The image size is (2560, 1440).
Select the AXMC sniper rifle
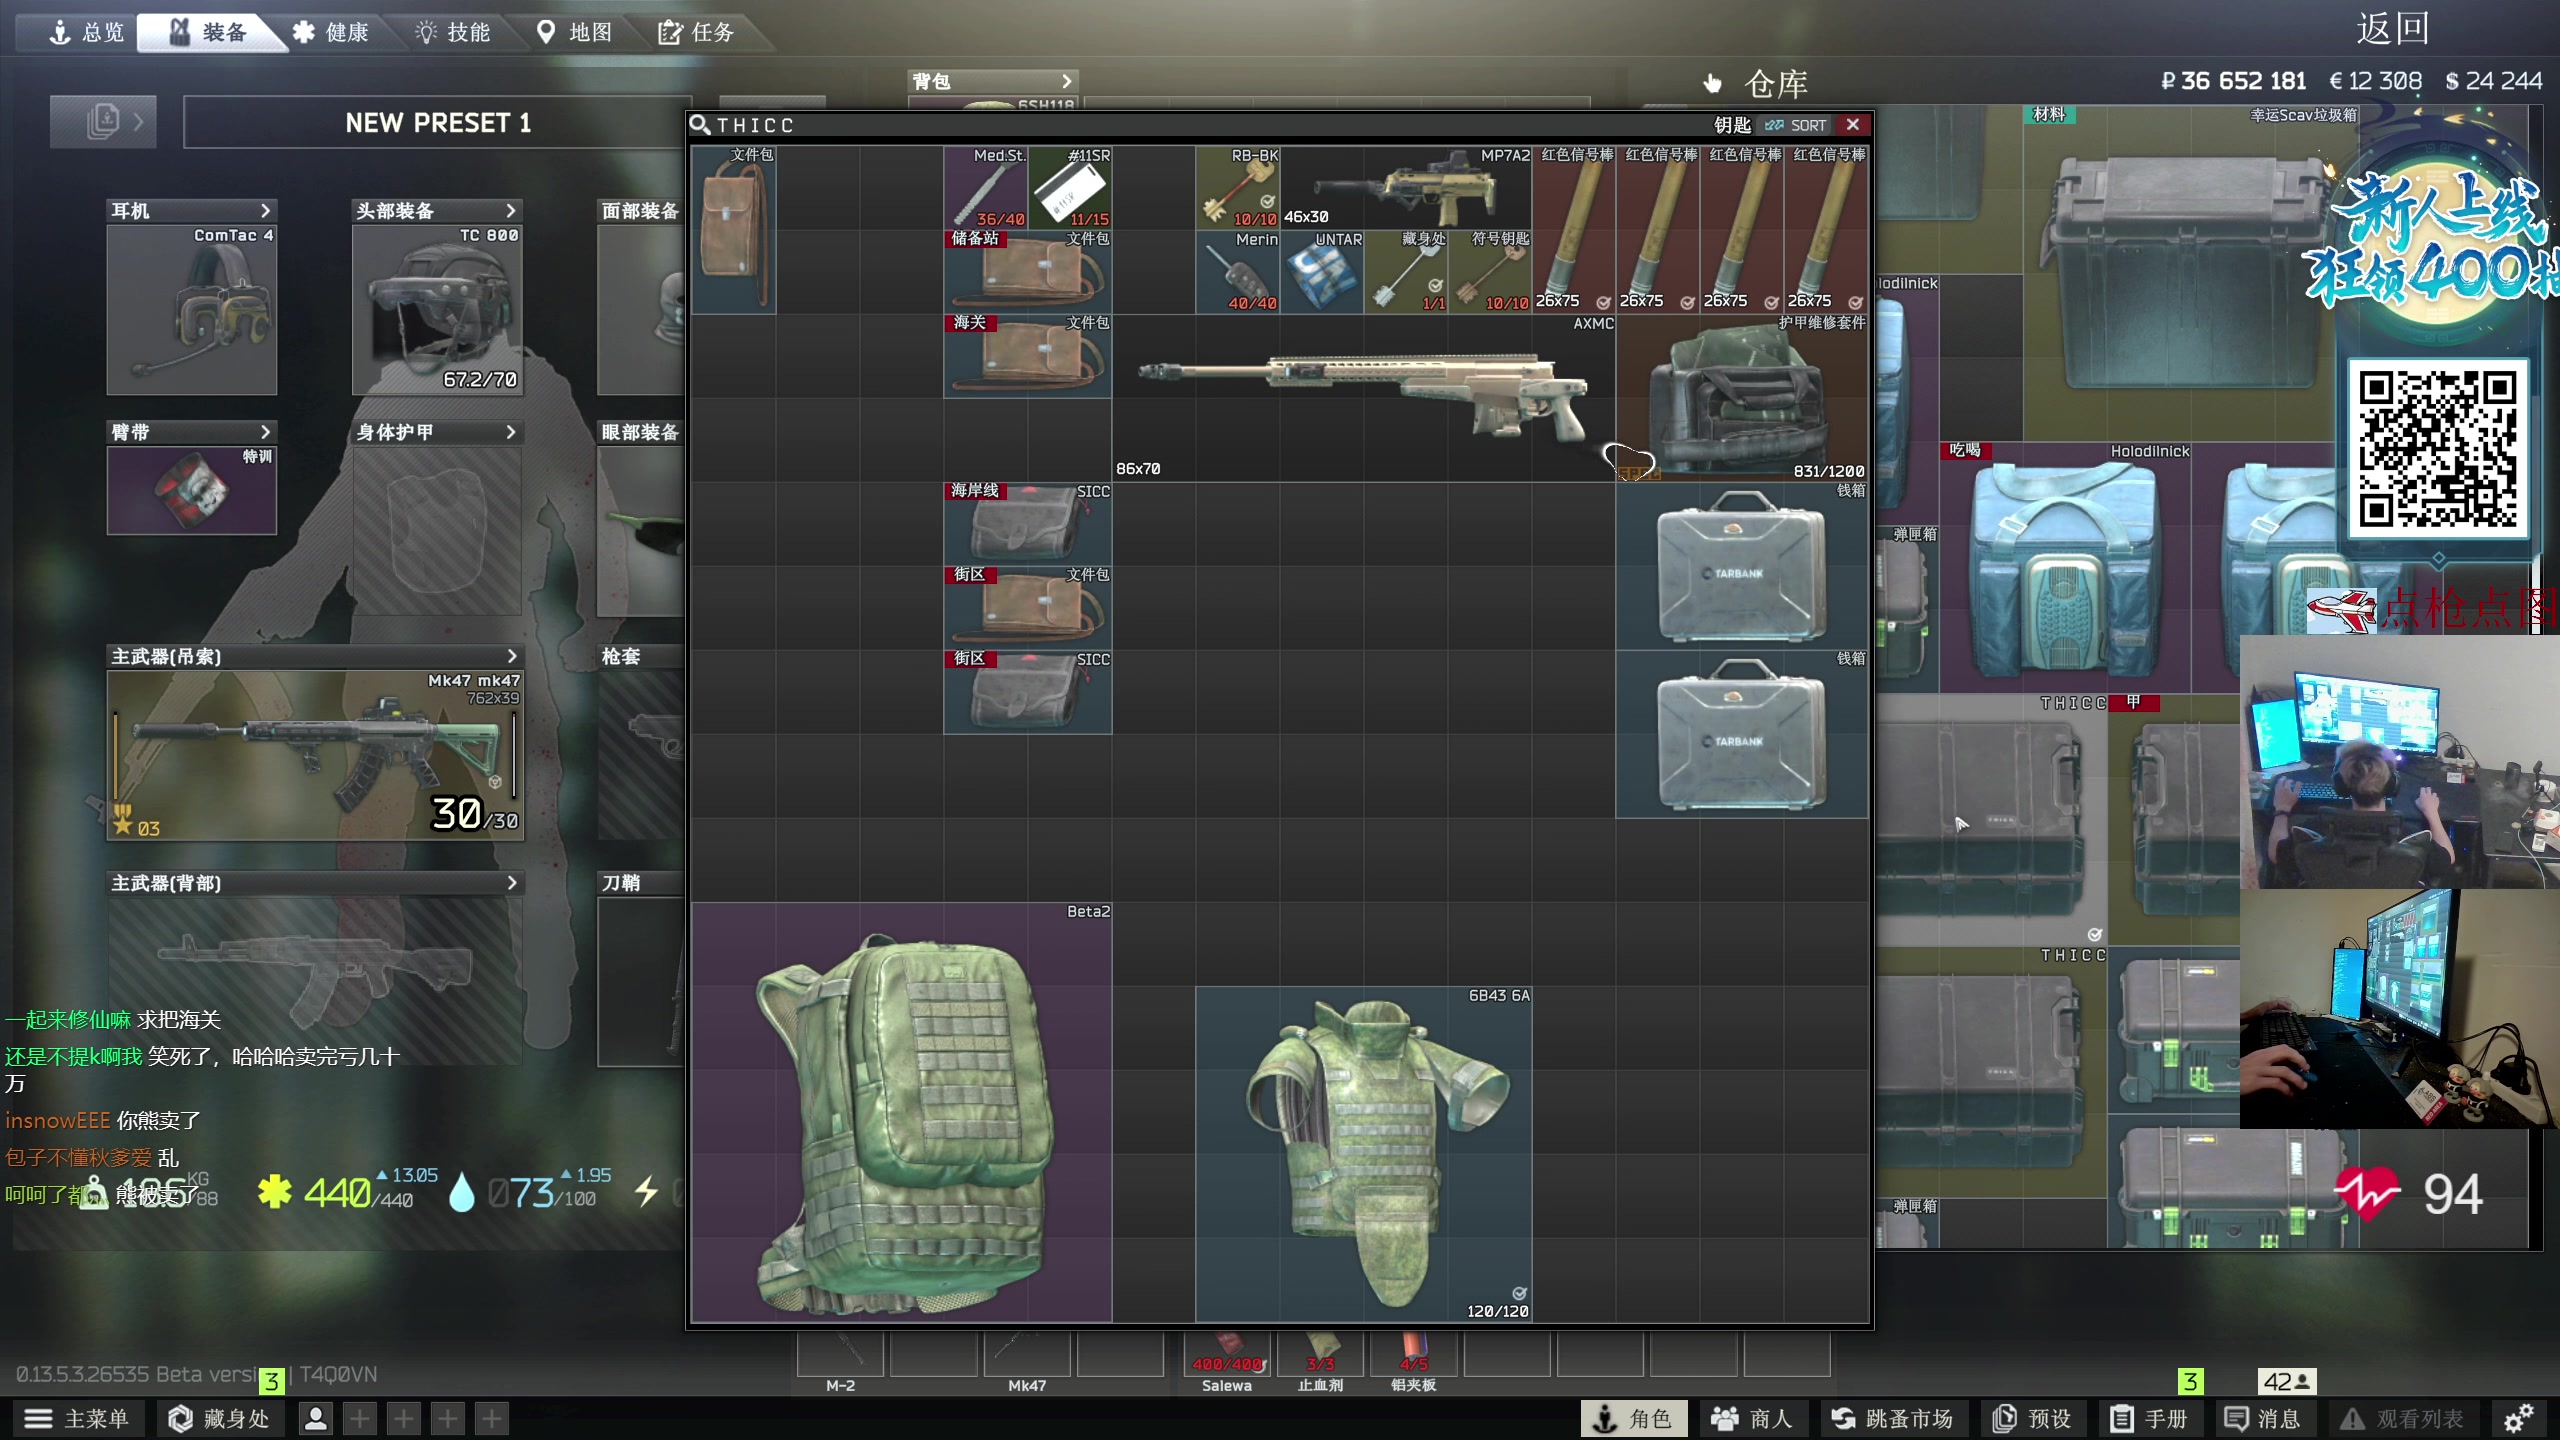[x=1364, y=398]
